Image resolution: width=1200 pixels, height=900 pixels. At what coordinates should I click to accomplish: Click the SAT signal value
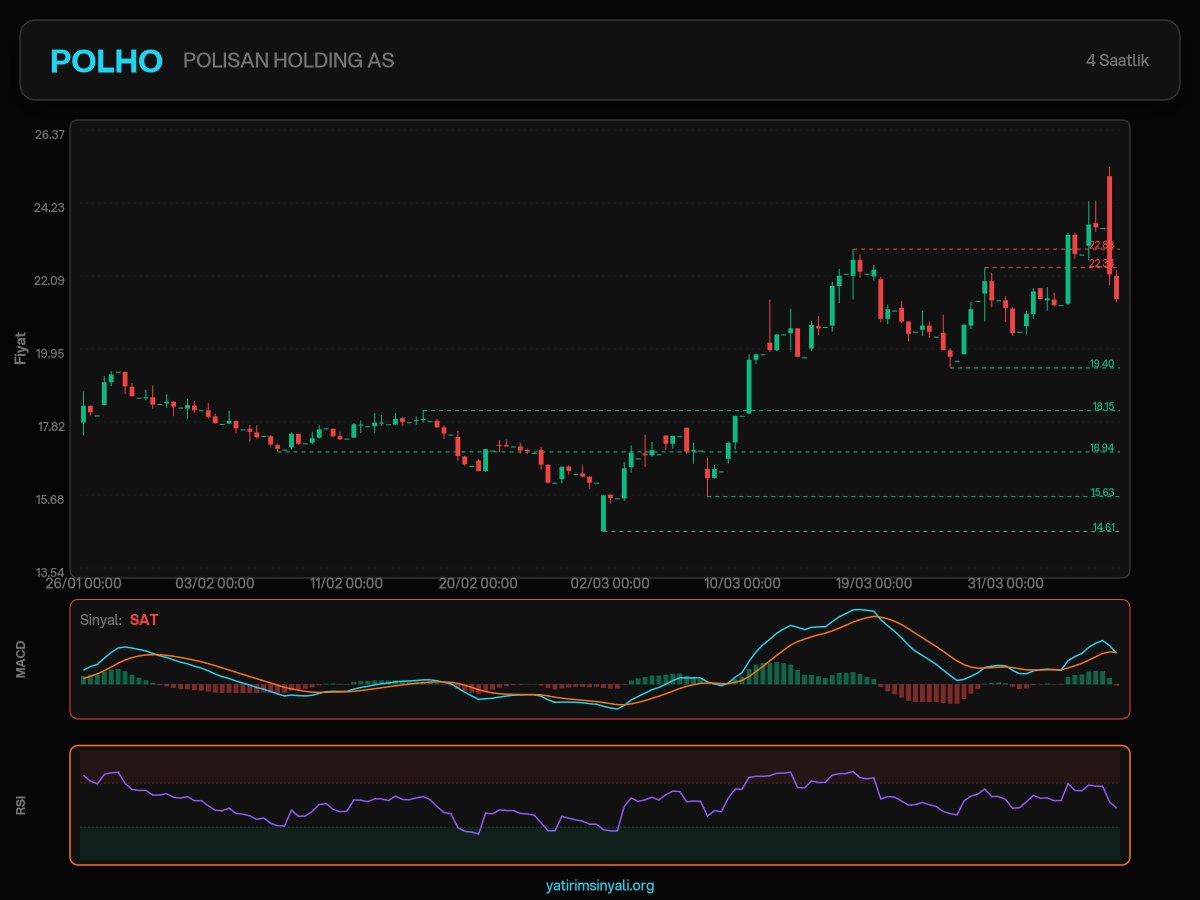pyautogui.click(x=144, y=620)
